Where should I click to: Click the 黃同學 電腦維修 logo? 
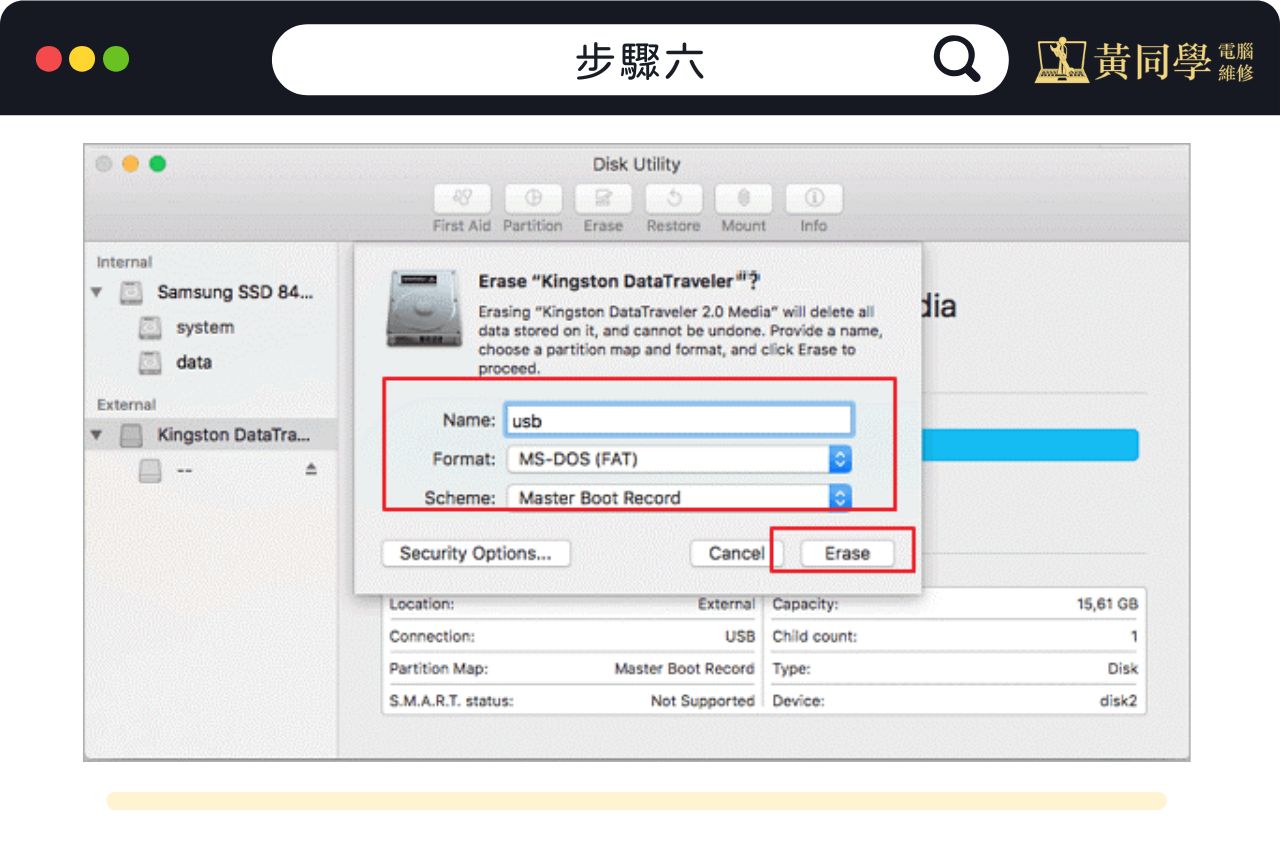1144,60
